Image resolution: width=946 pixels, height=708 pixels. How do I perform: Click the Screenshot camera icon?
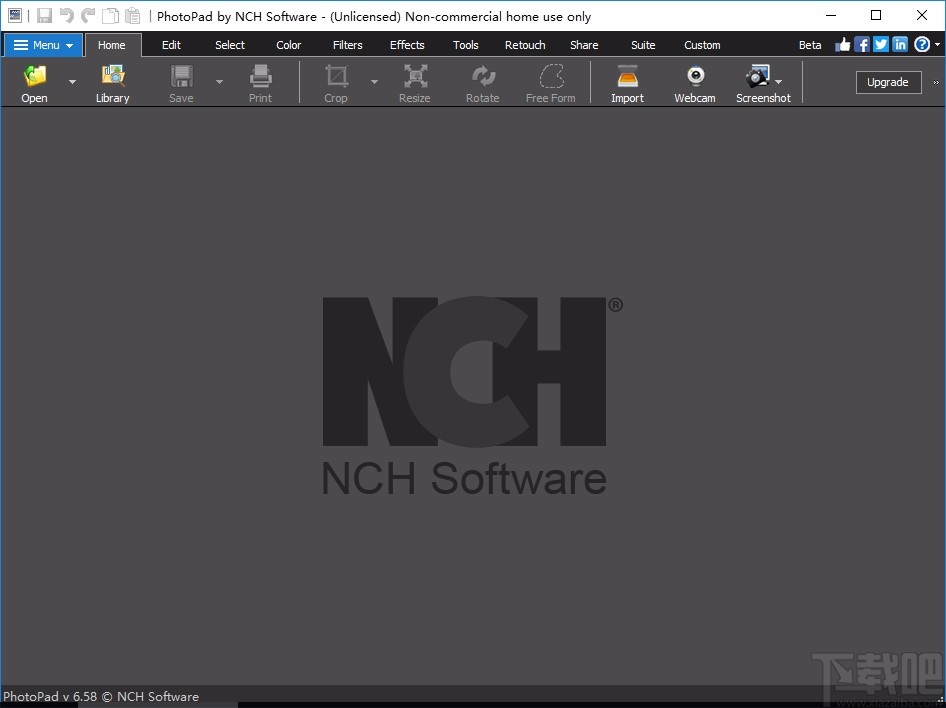coord(757,76)
